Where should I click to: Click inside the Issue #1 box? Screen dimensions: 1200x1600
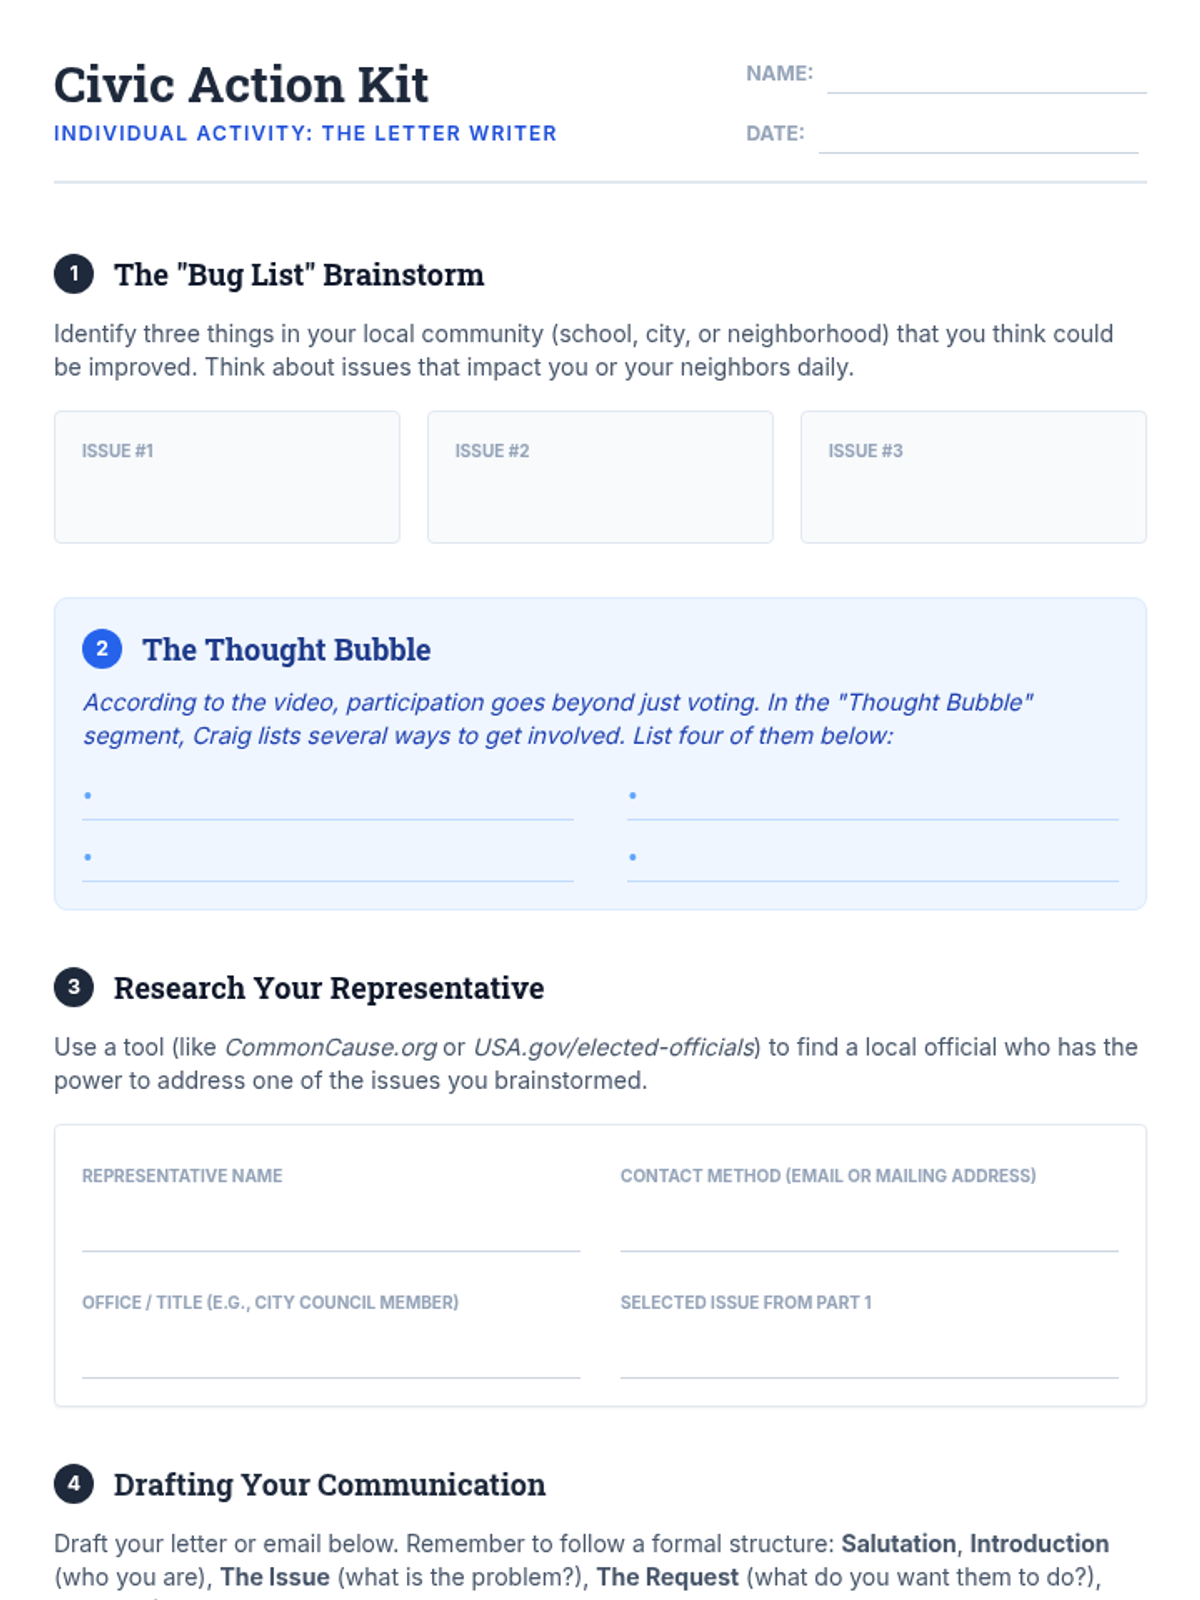227,490
